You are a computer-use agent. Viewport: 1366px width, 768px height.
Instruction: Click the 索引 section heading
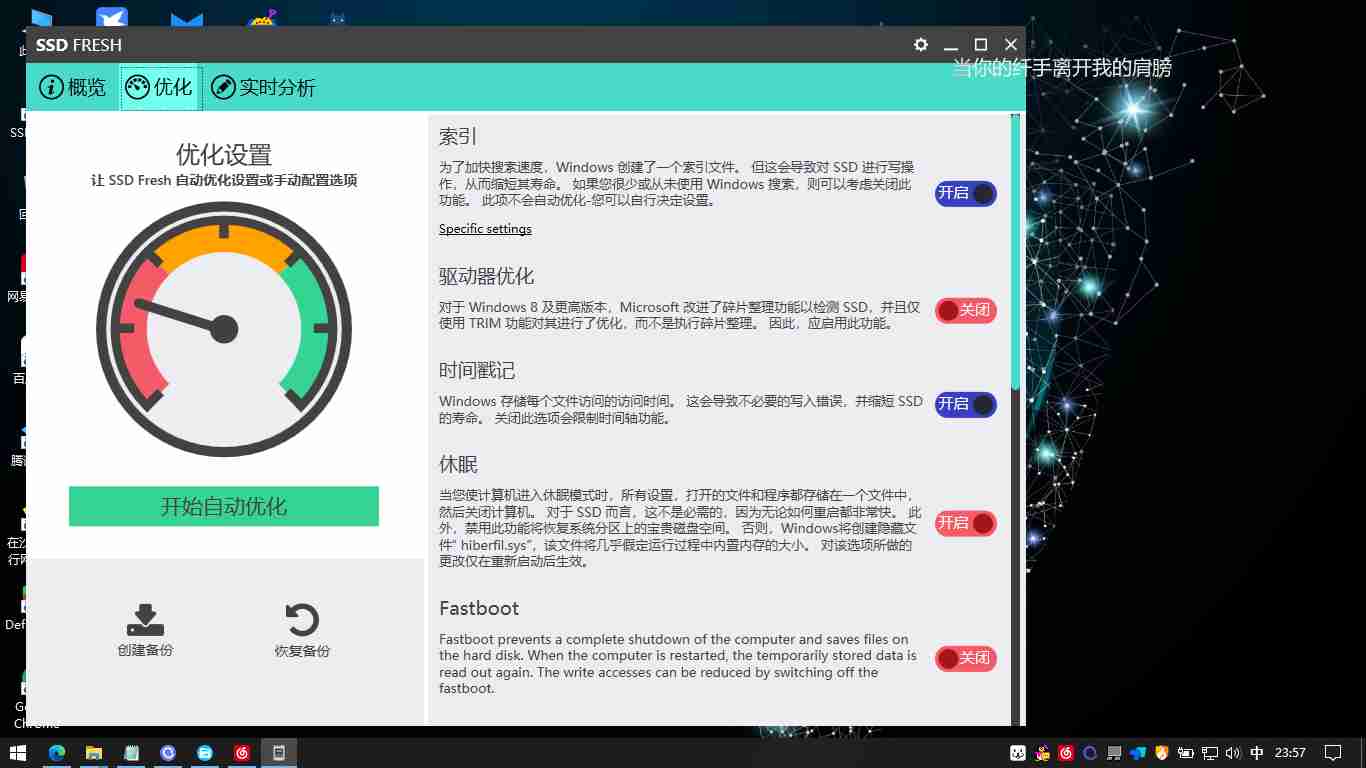click(x=458, y=138)
